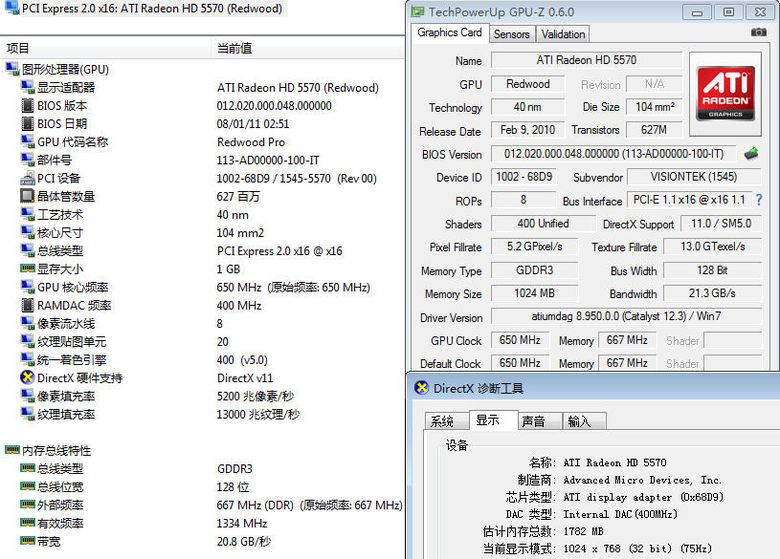
Task: Click the value 08/01/11 02:51
Action: [x=253, y=124]
